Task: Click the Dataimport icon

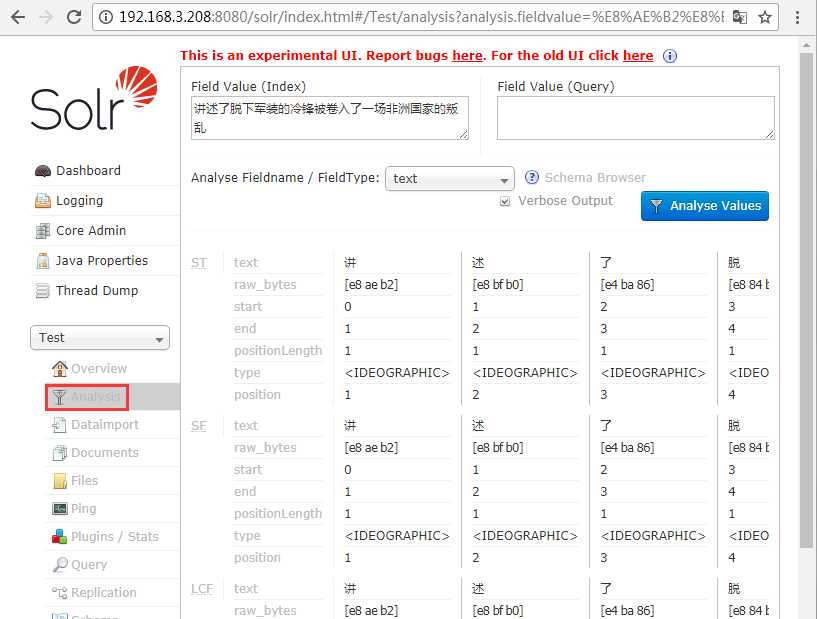Action: tap(59, 425)
